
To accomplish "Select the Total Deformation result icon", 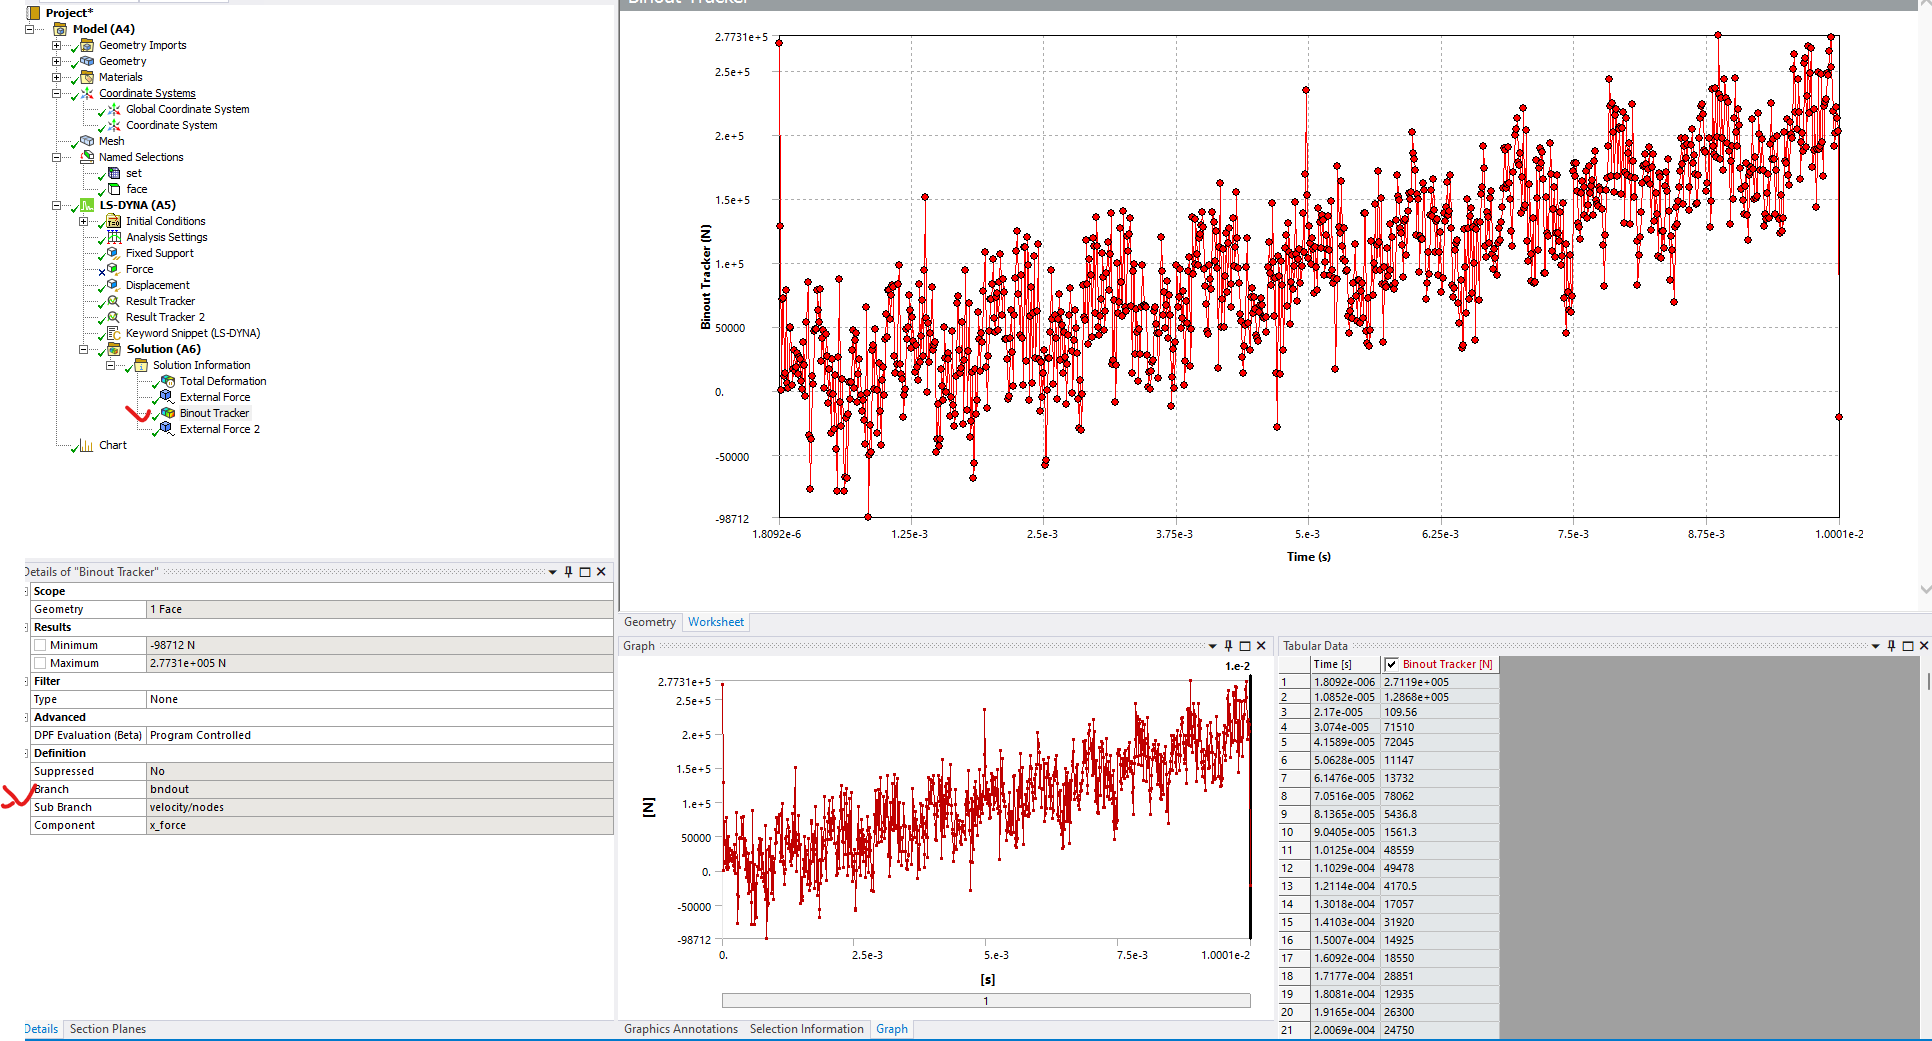I will click(x=168, y=381).
